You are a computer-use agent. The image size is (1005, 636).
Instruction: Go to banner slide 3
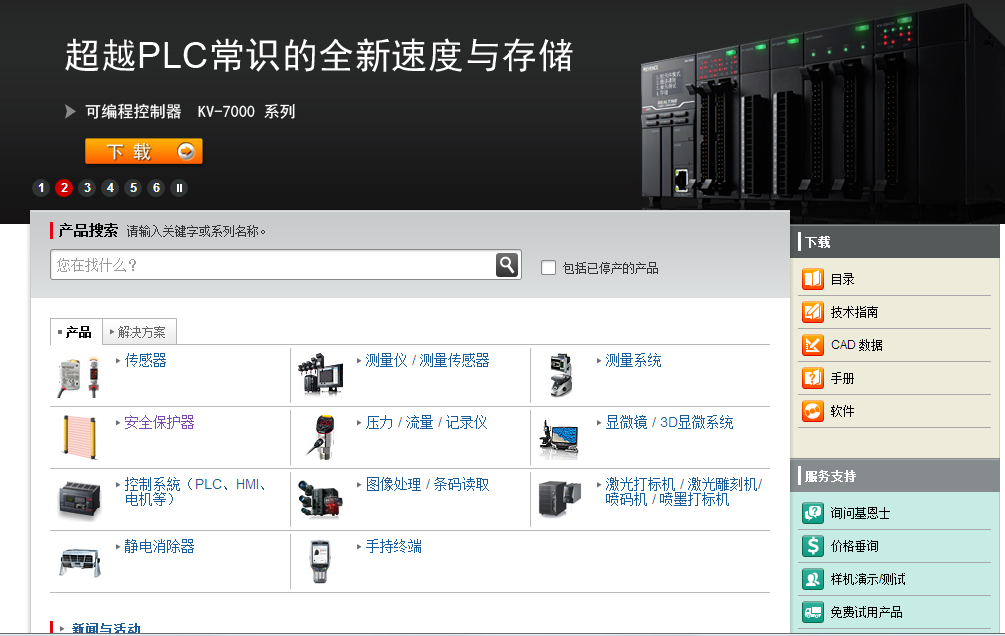[x=87, y=188]
